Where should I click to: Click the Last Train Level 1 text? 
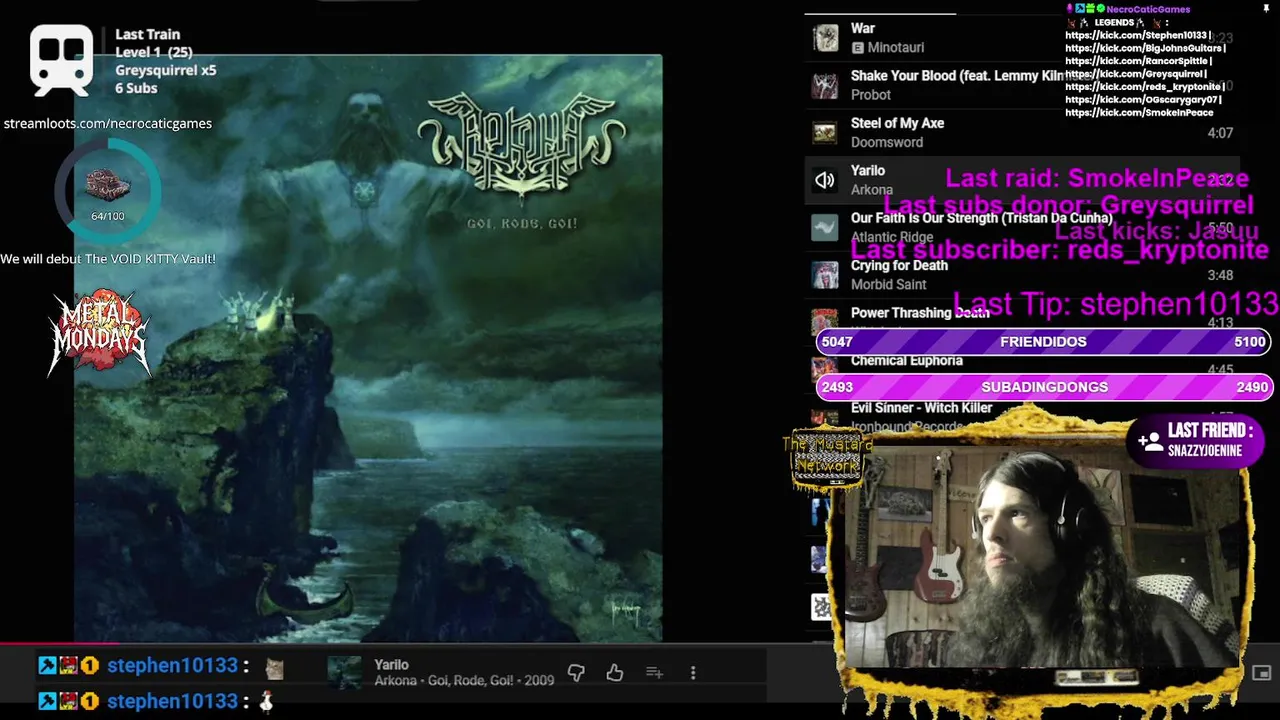154,43
